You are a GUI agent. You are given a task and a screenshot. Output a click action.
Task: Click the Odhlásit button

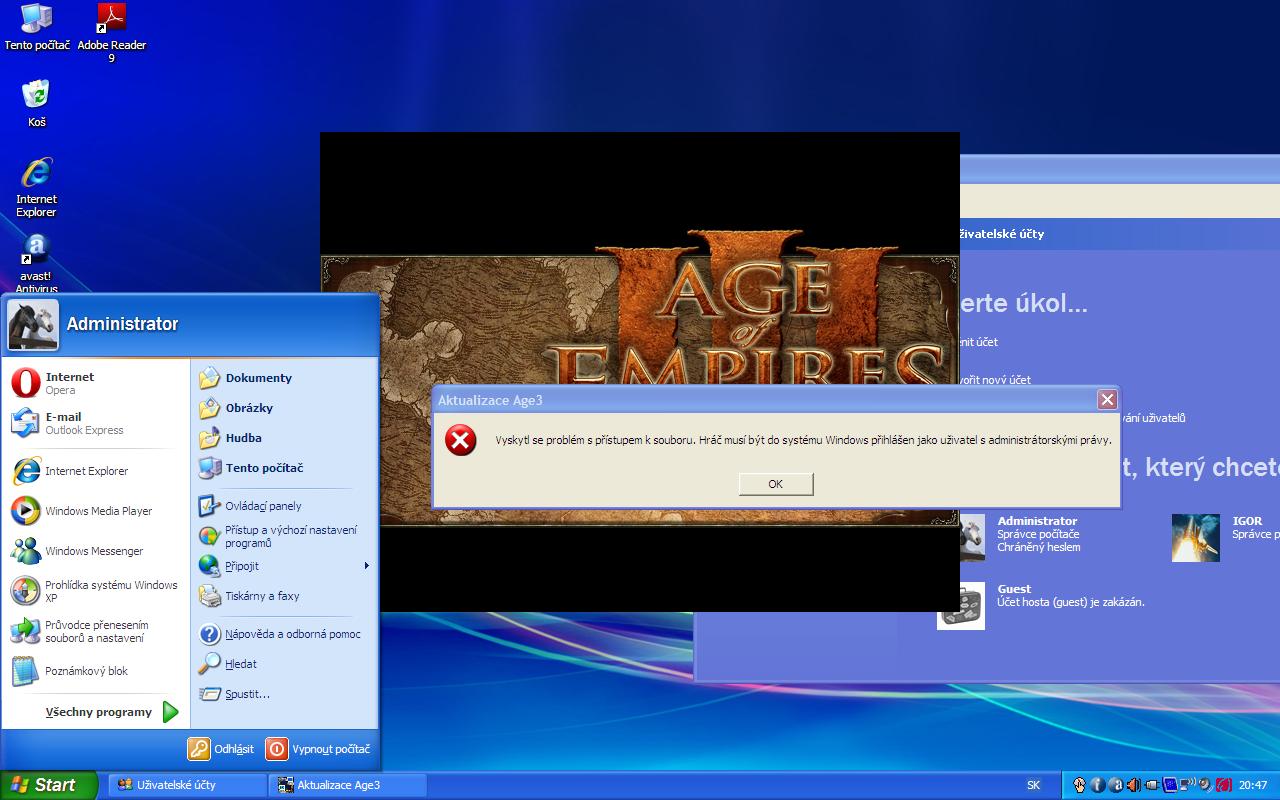(x=221, y=749)
